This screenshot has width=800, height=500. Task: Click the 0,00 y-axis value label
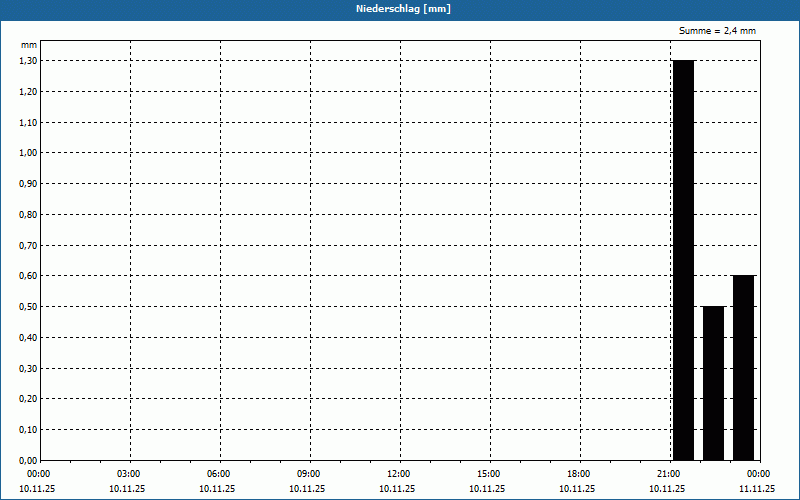tap(28, 460)
